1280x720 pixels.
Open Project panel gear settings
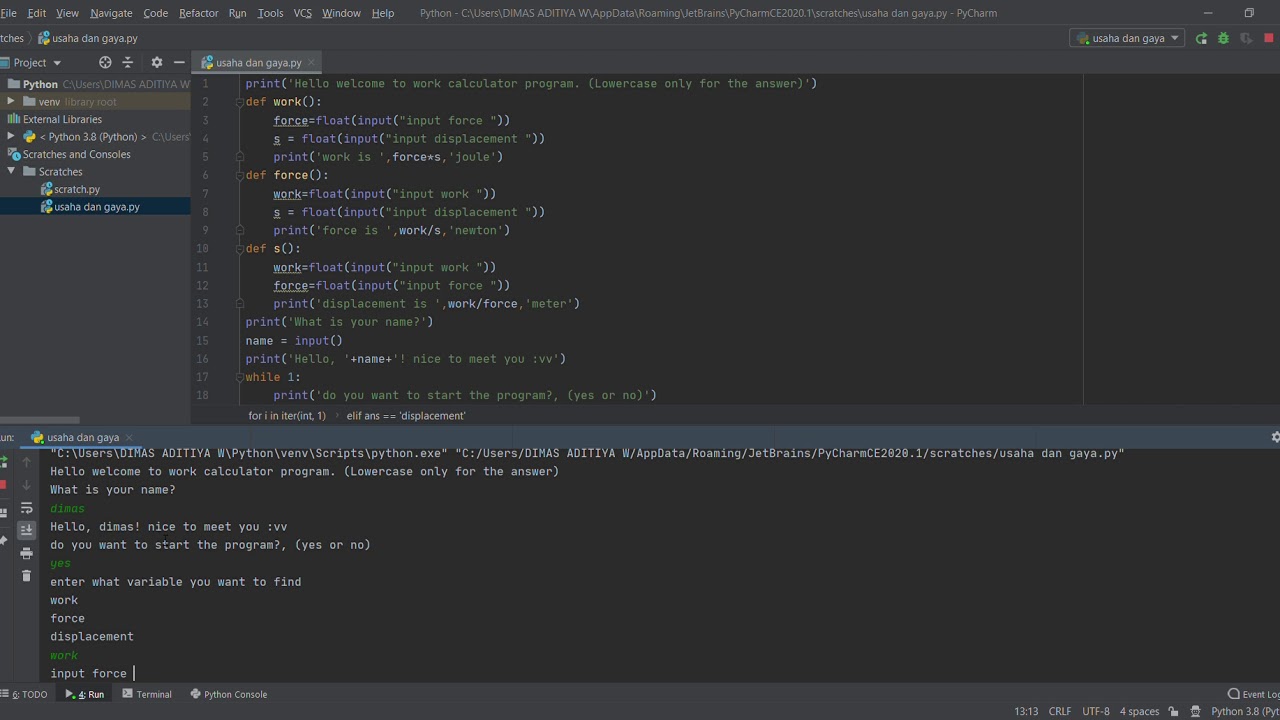(156, 62)
